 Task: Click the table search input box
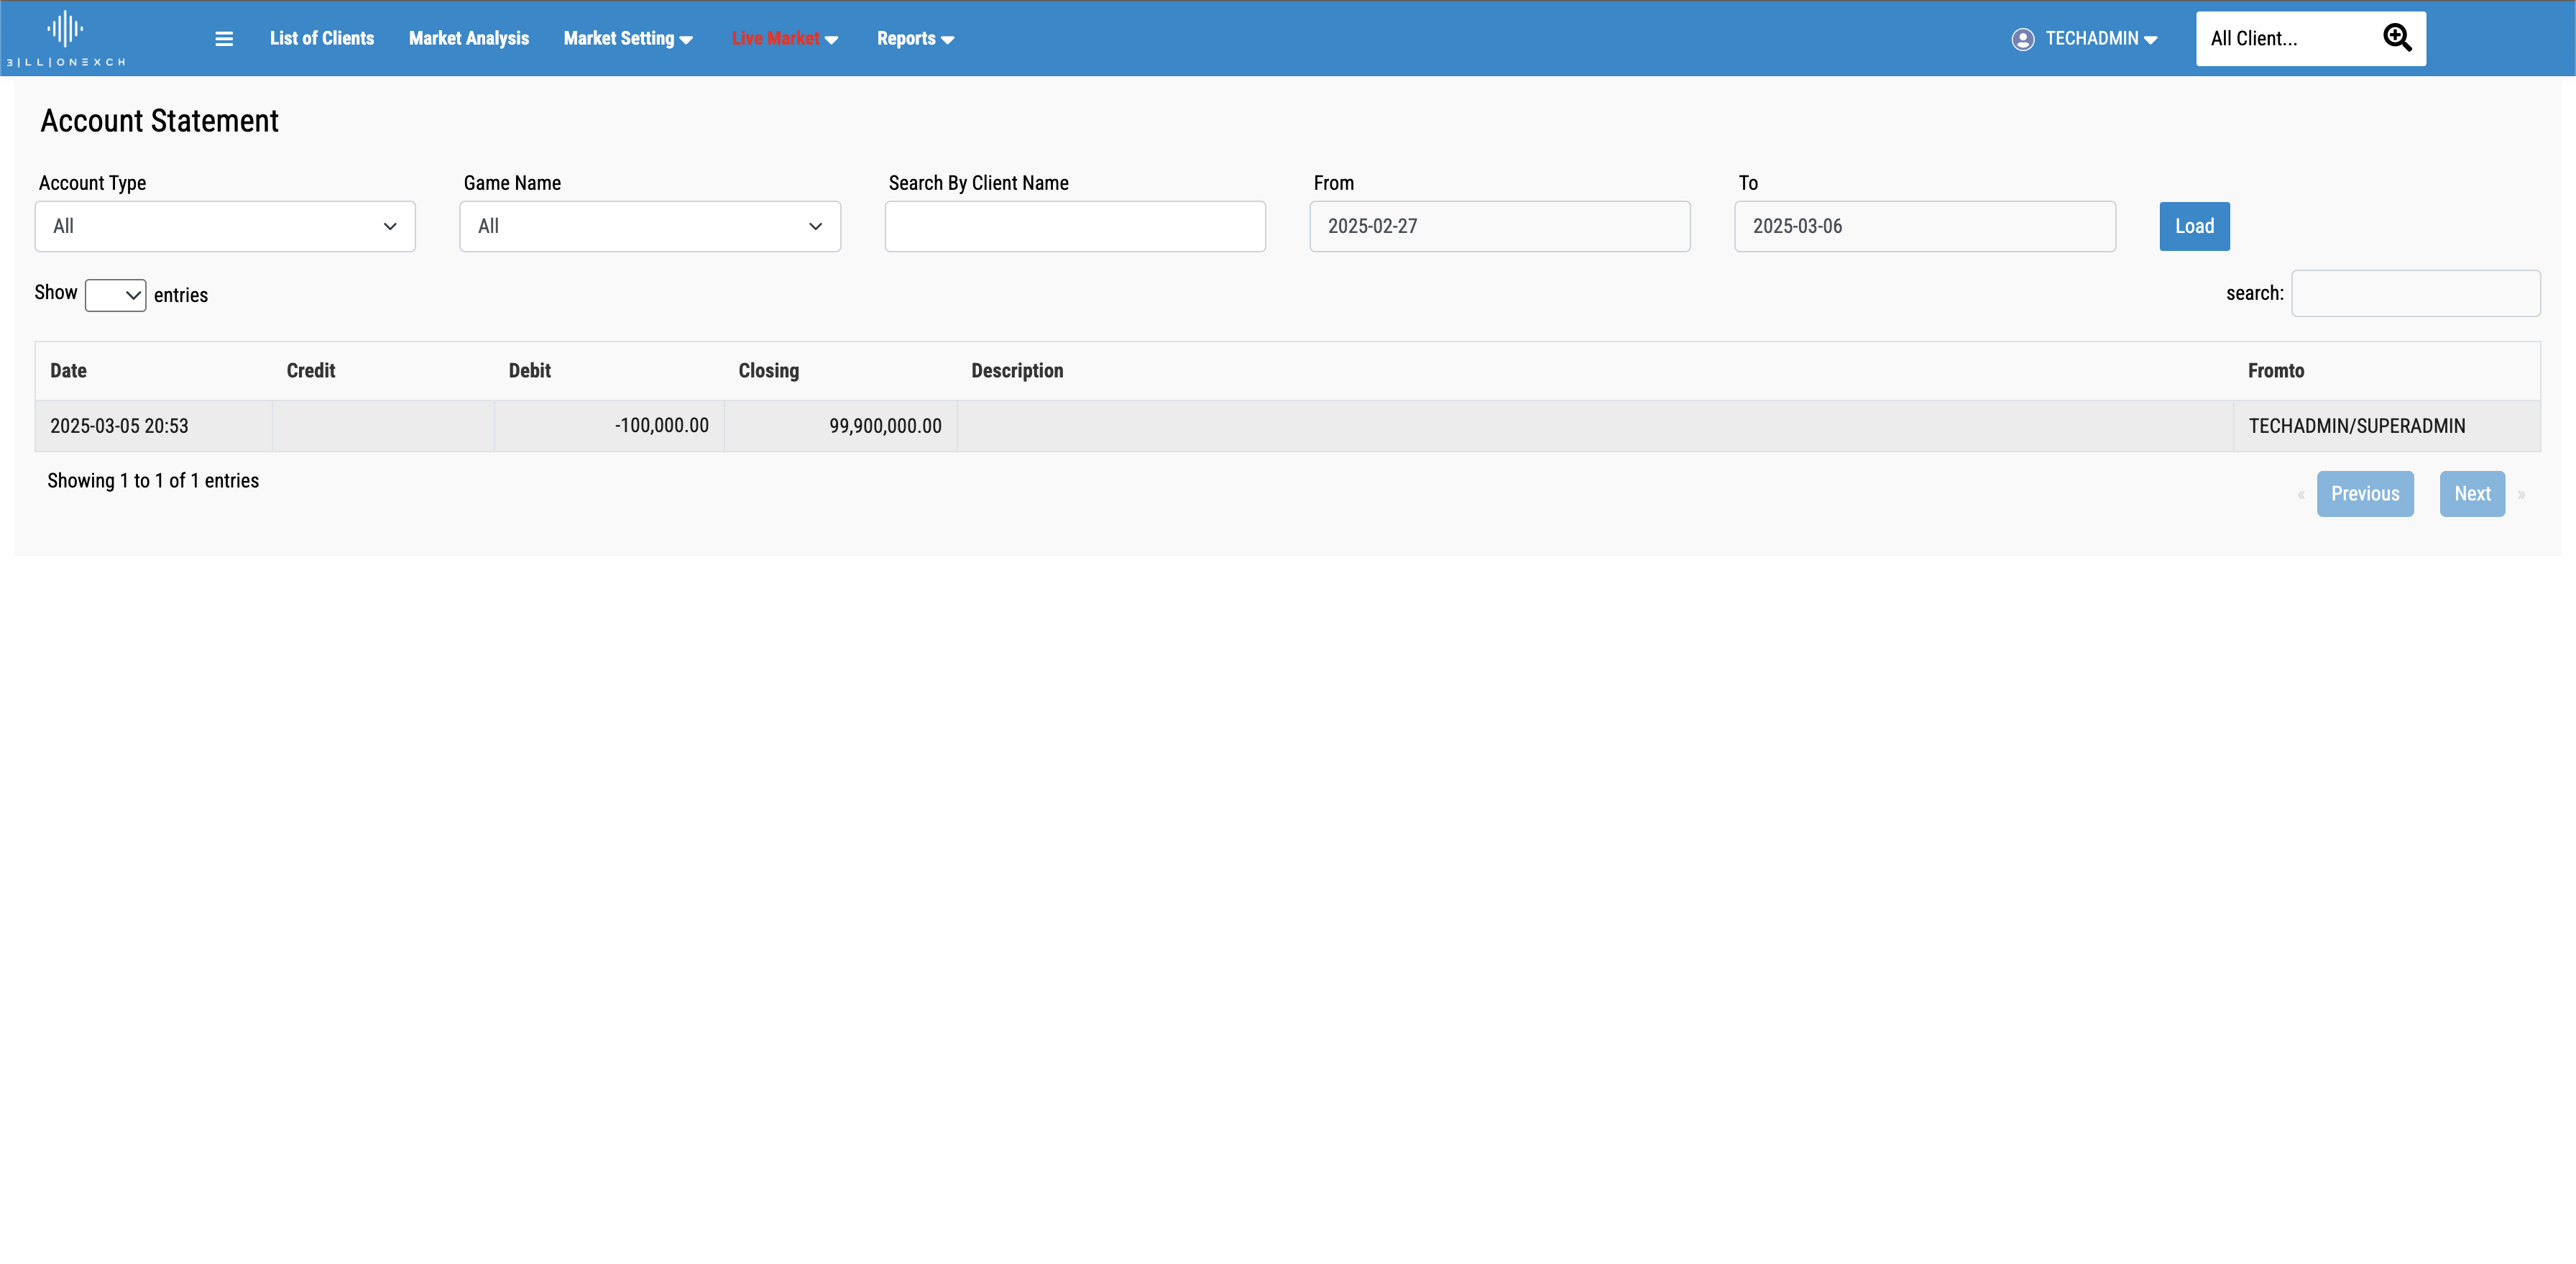[2415, 293]
